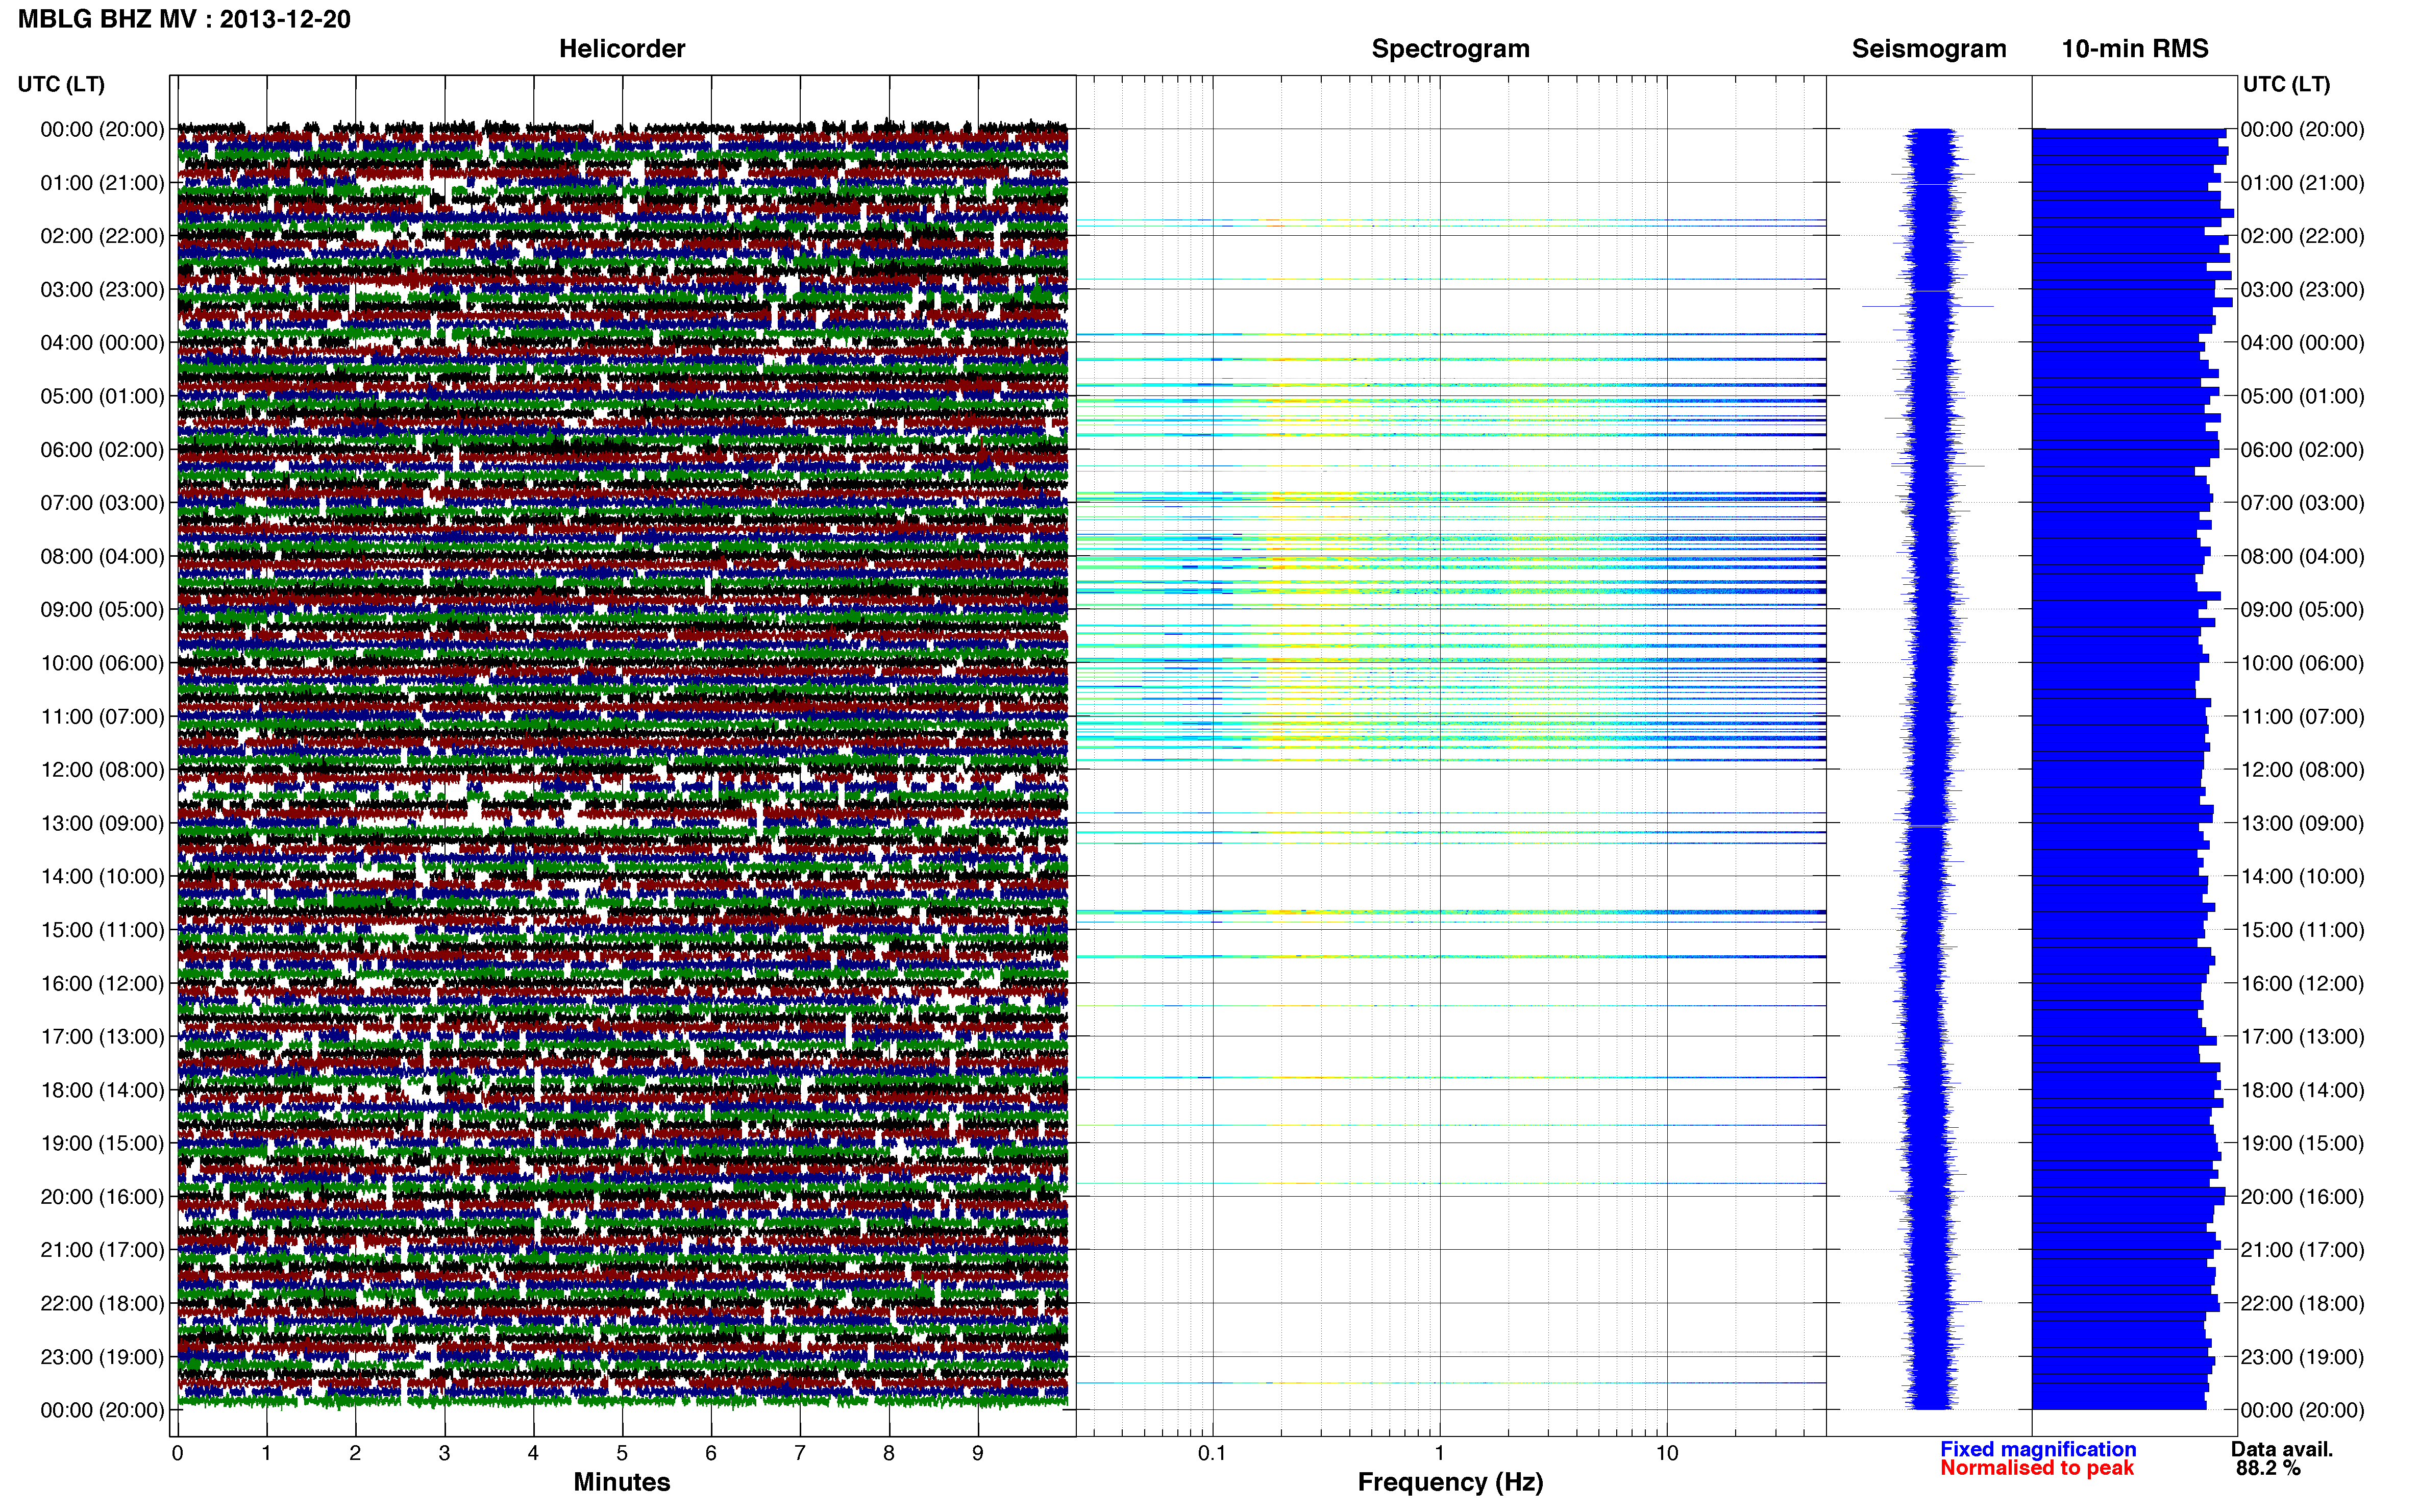Click left time label '05:00 (01:00)'
The height and width of the screenshot is (1512, 2419).
tap(102, 396)
